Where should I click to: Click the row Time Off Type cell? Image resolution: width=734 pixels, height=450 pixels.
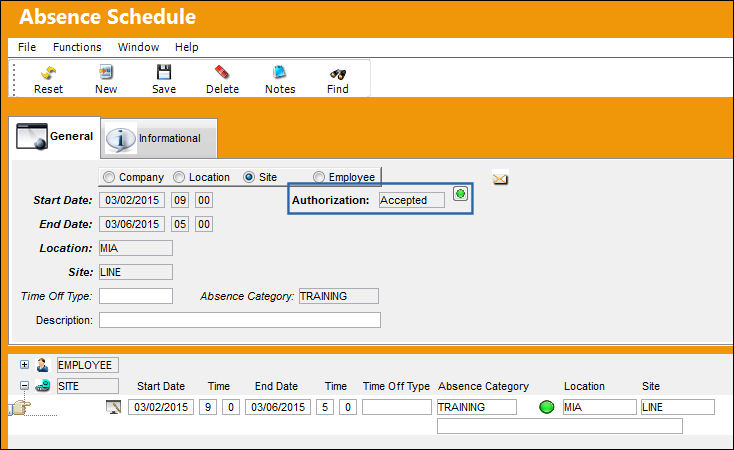(x=397, y=407)
